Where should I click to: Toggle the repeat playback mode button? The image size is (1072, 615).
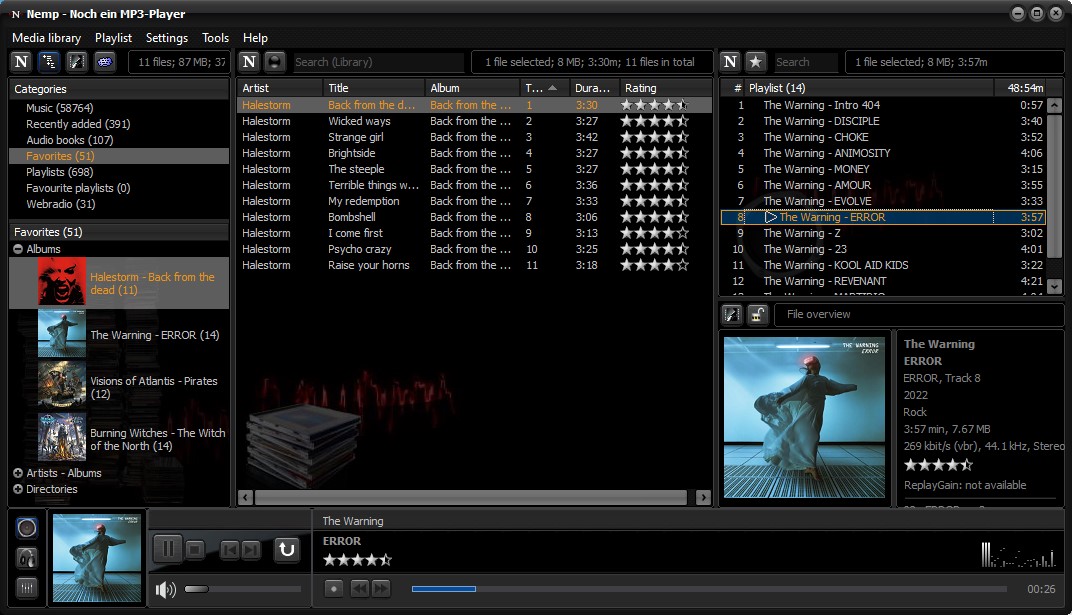pyautogui.click(x=287, y=549)
